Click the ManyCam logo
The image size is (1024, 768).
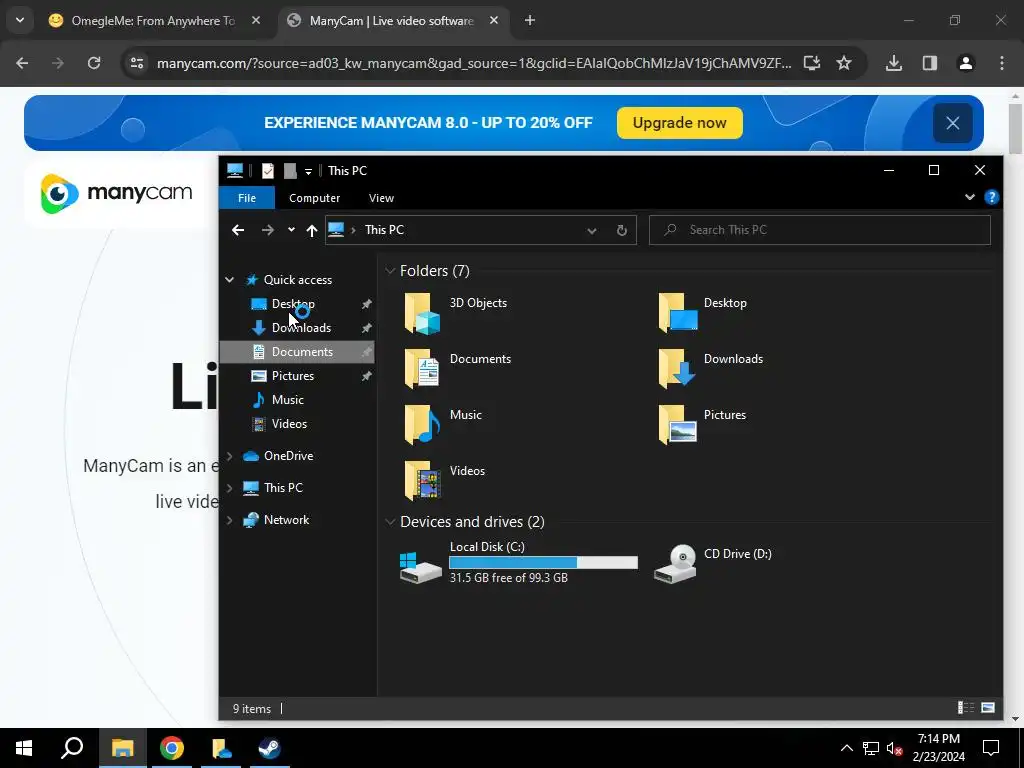pyautogui.click(x=116, y=193)
